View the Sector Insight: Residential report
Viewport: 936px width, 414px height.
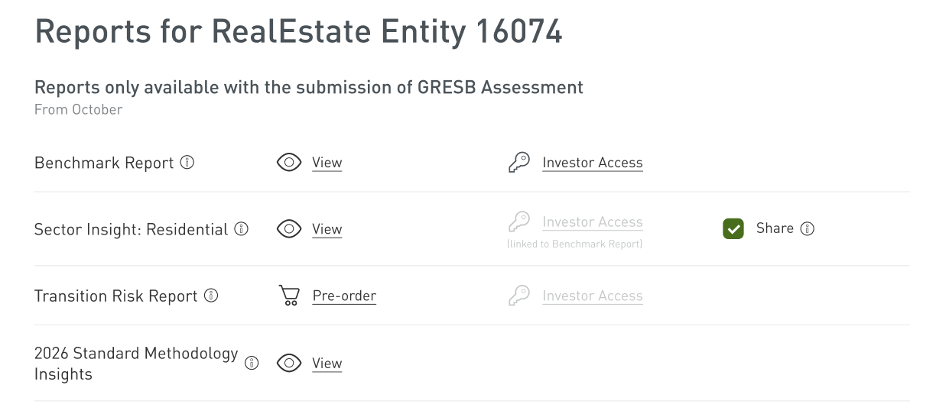pyautogui.click(x=327, y=229)
